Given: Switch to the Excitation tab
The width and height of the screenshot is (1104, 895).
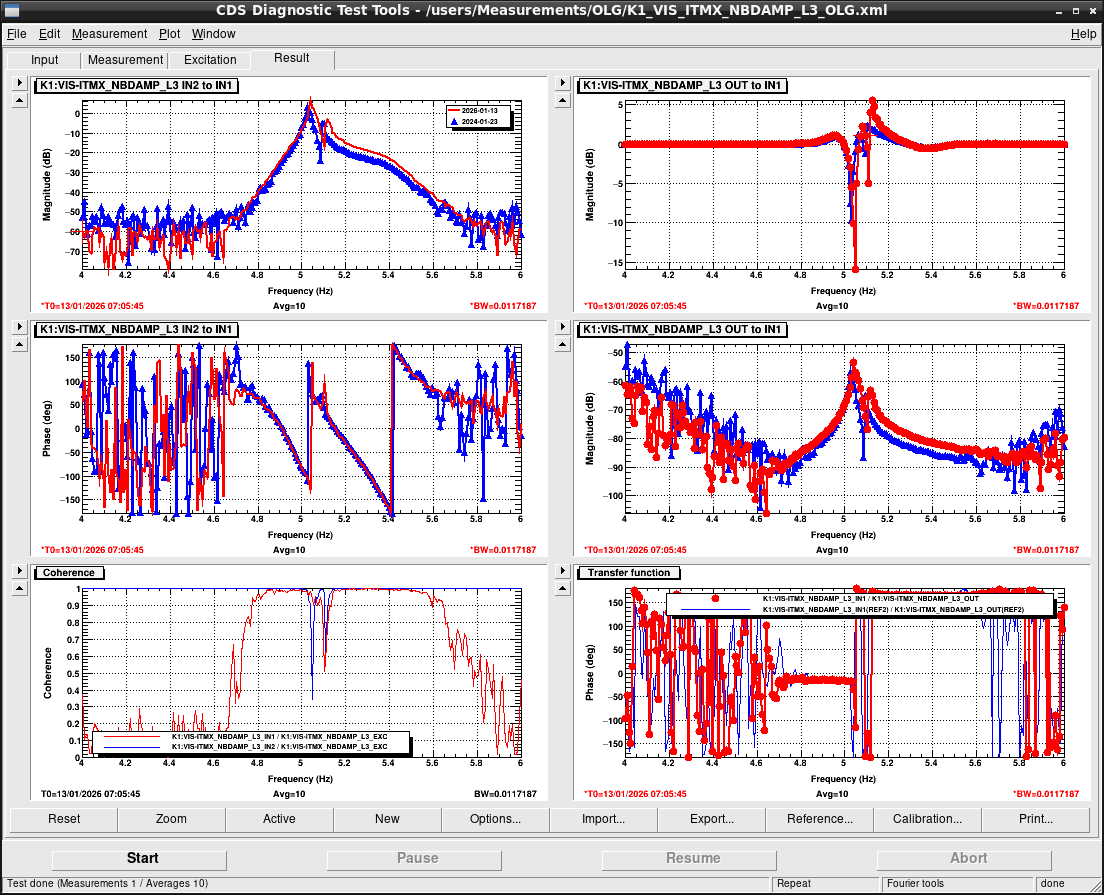Looking at the screenshot, I should click(210, 60).
